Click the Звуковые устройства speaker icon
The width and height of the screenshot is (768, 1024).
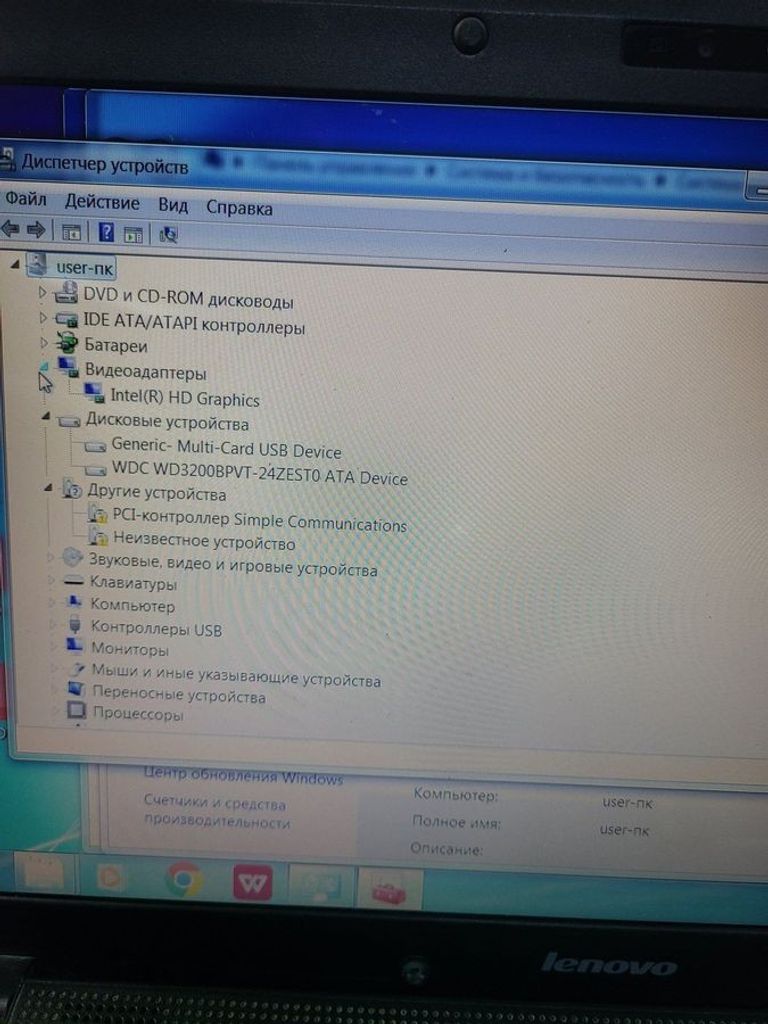coord(72,558)
